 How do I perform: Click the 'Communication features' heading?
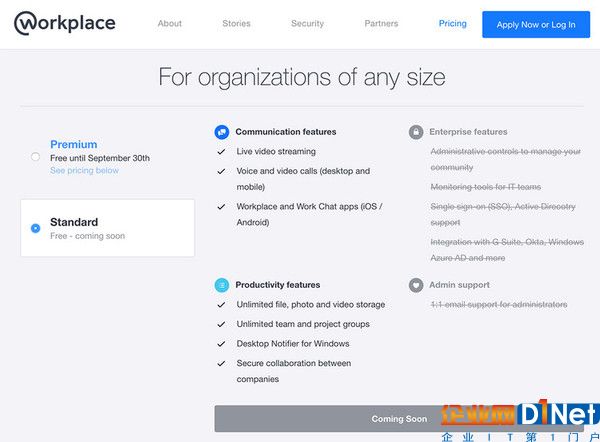click(x=286, y=132)
